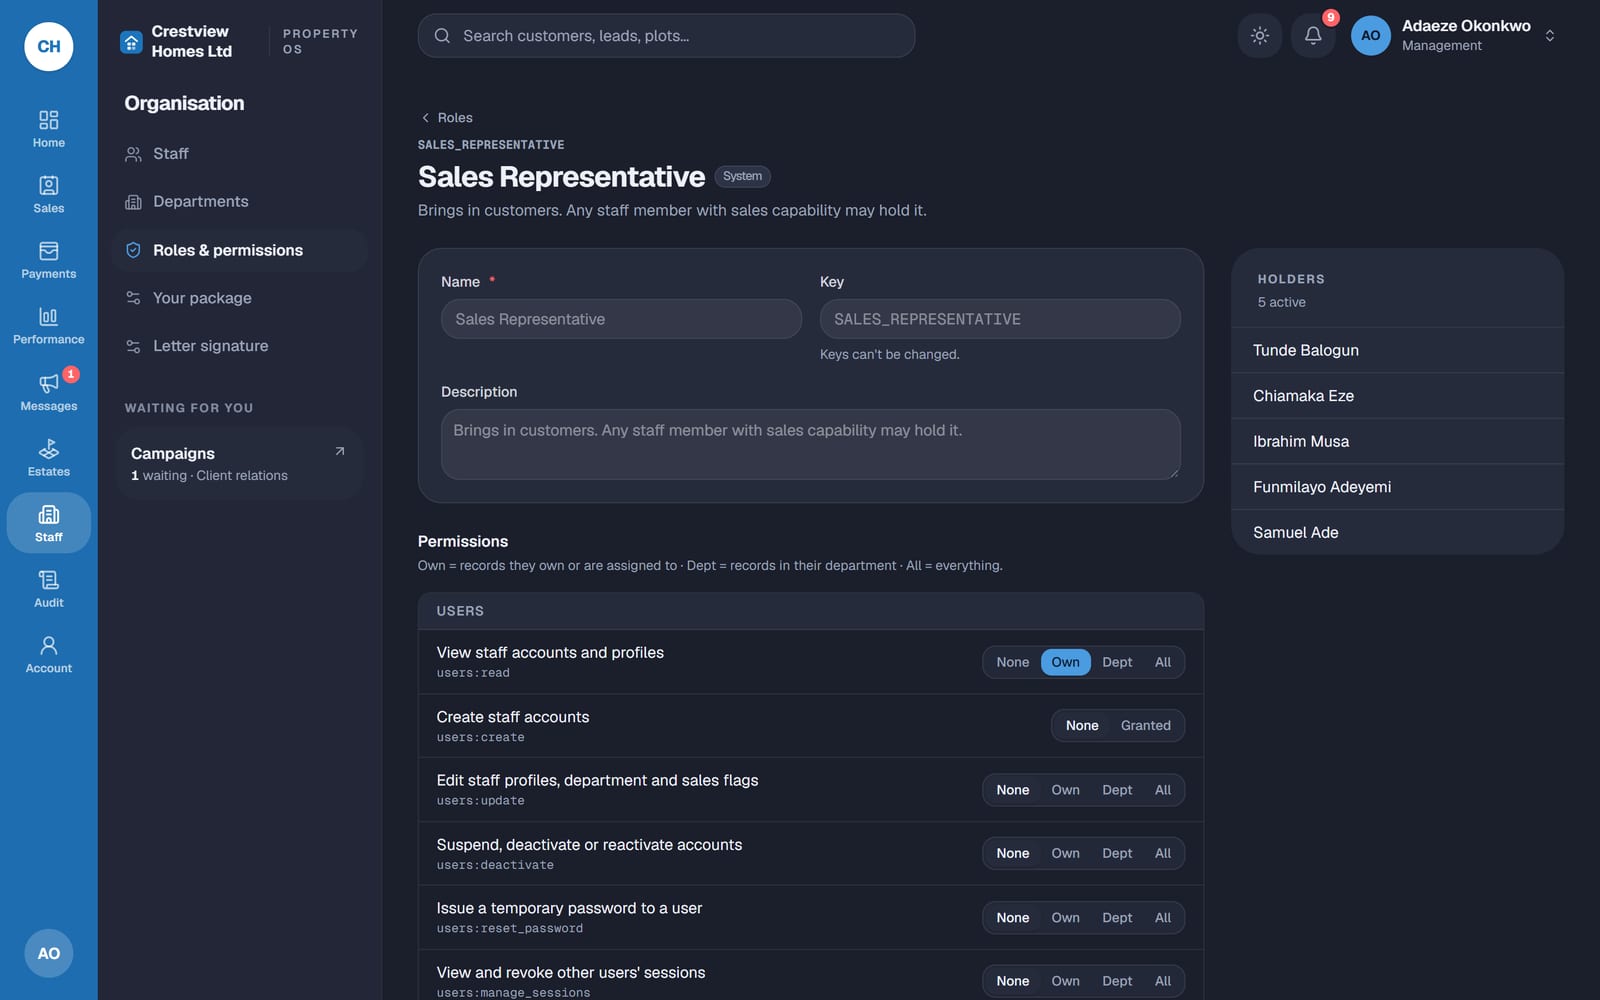Viewport: 1600px width, 1000px height.
Task: Open Estates section icon
Action: pyautogui.click(x=48, y=459)
